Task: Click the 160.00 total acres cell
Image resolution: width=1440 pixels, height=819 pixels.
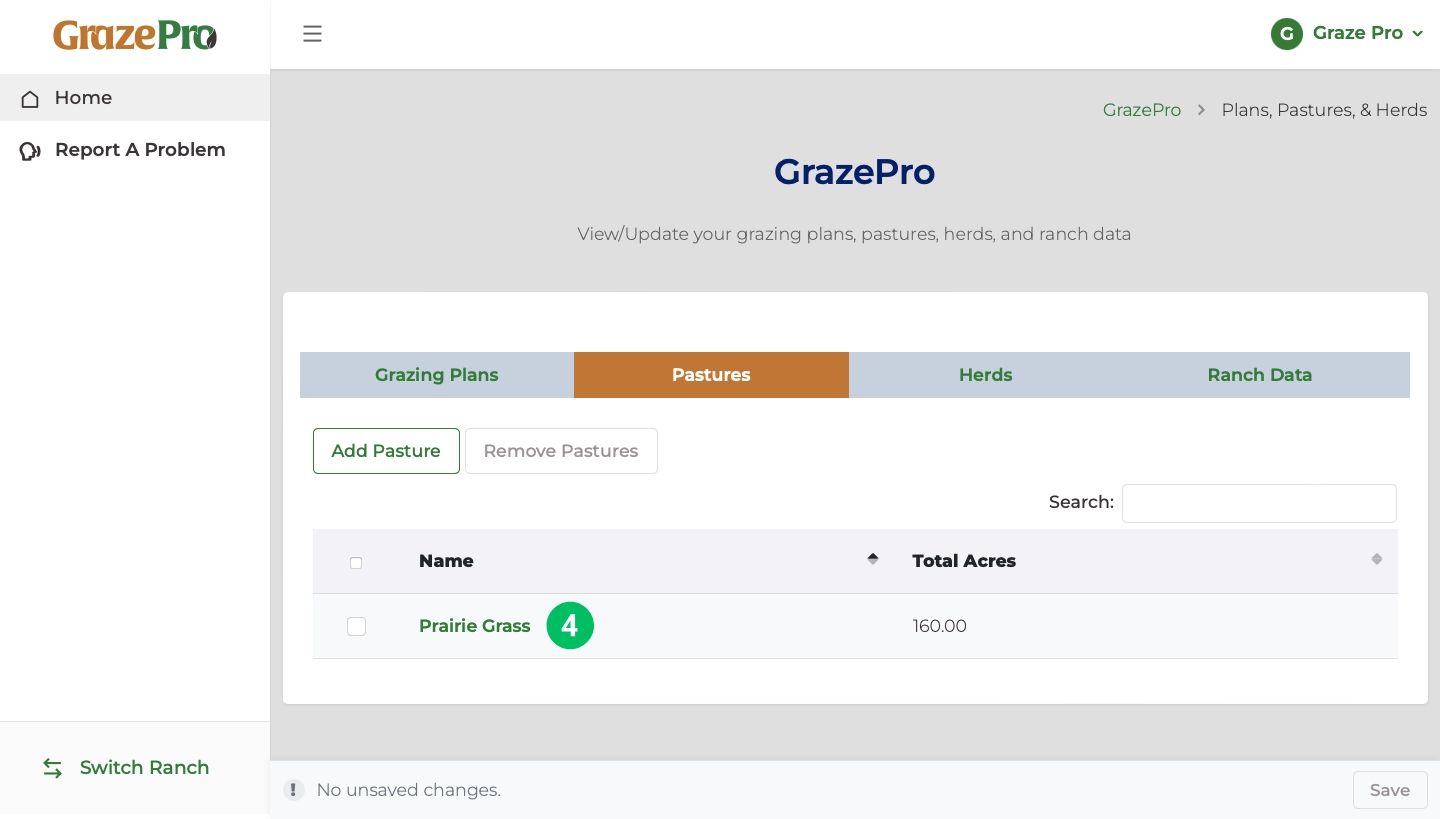Action: [940, 626]
